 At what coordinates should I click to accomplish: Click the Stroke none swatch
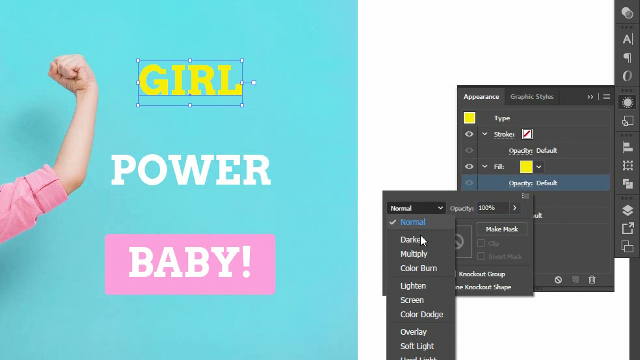coord(527,134)
